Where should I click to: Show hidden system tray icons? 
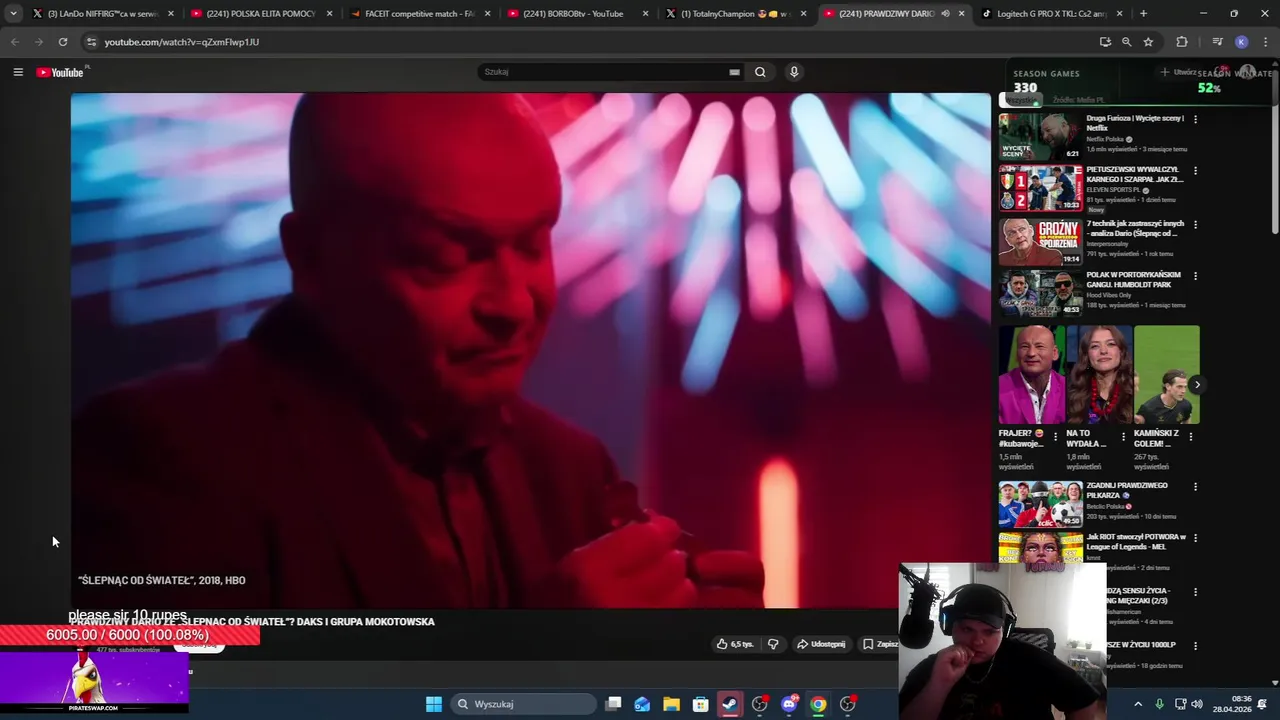pos(1138,704)
